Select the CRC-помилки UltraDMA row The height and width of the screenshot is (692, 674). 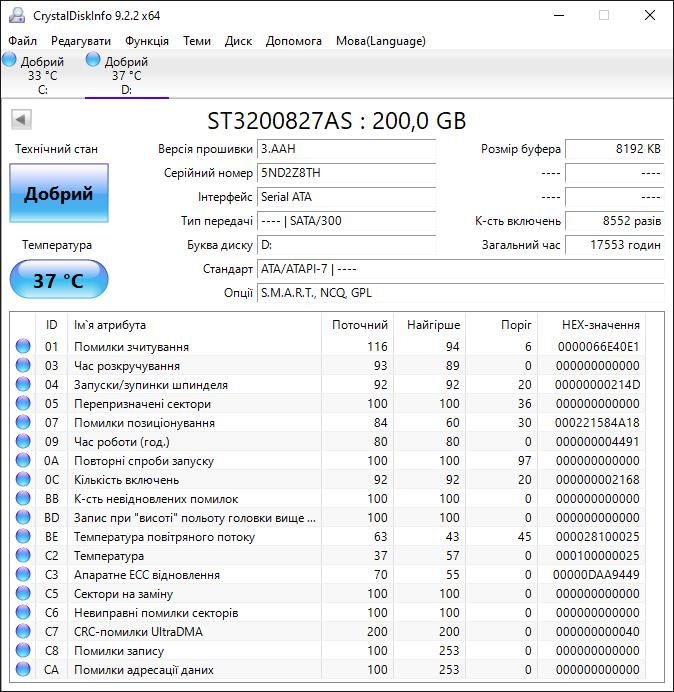[328, 632]
